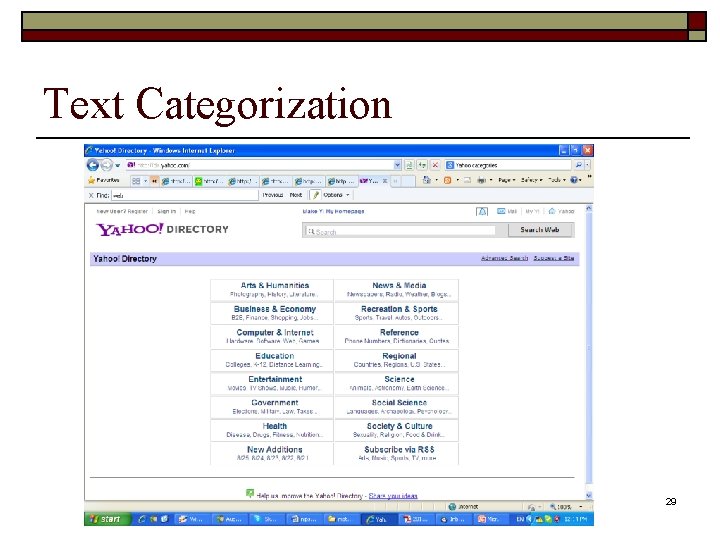
Task: Open the Health category
Action: pos(275,426)
